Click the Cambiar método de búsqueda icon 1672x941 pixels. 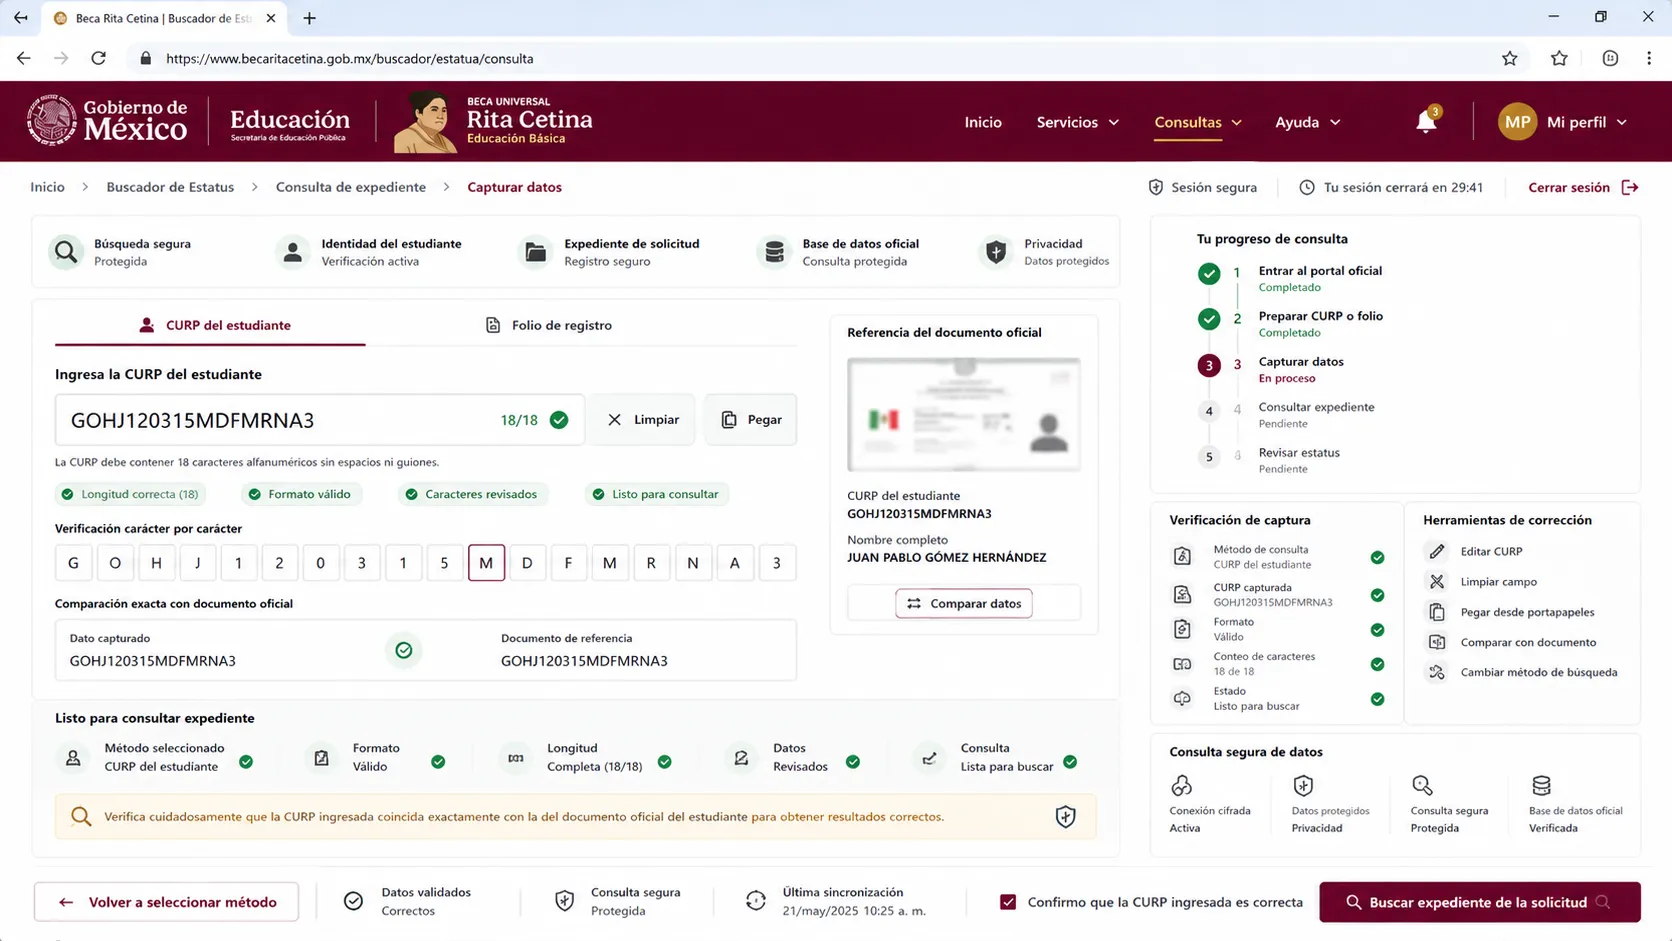(x=1437, y=672)
